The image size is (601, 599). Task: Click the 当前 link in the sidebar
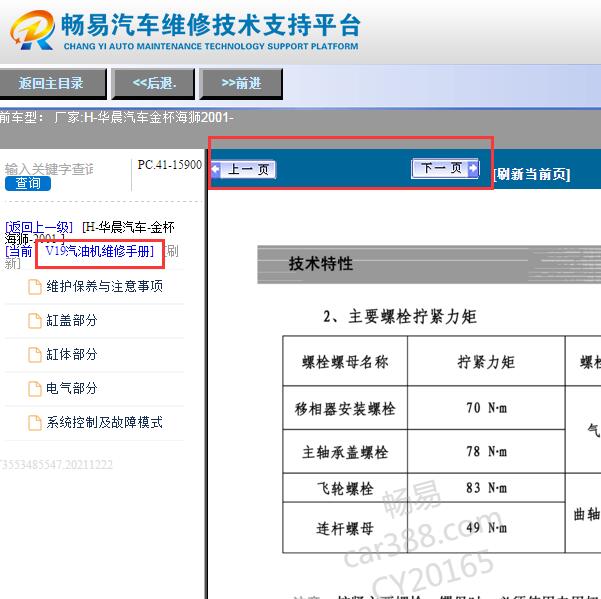(19, 251)
